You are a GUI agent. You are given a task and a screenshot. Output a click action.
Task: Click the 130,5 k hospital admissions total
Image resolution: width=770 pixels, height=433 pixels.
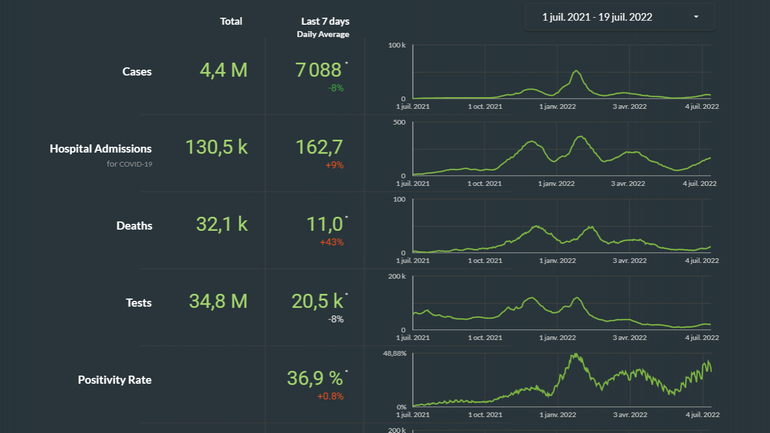[216, 147]
